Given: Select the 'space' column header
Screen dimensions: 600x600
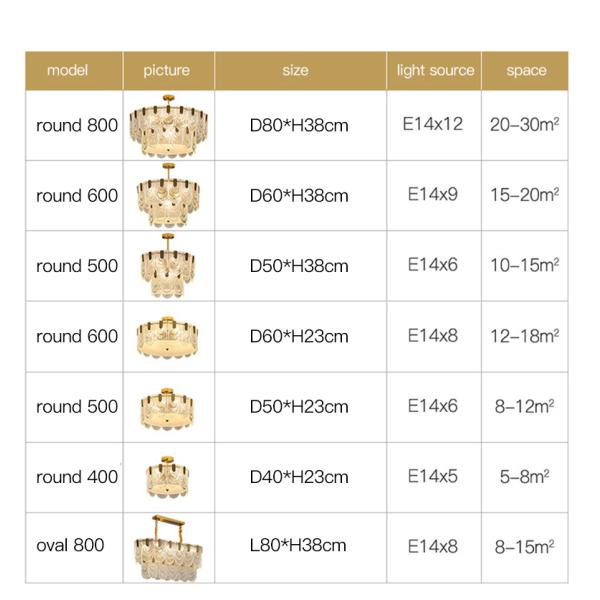Looking at the screenshot, I should point(526,70).
